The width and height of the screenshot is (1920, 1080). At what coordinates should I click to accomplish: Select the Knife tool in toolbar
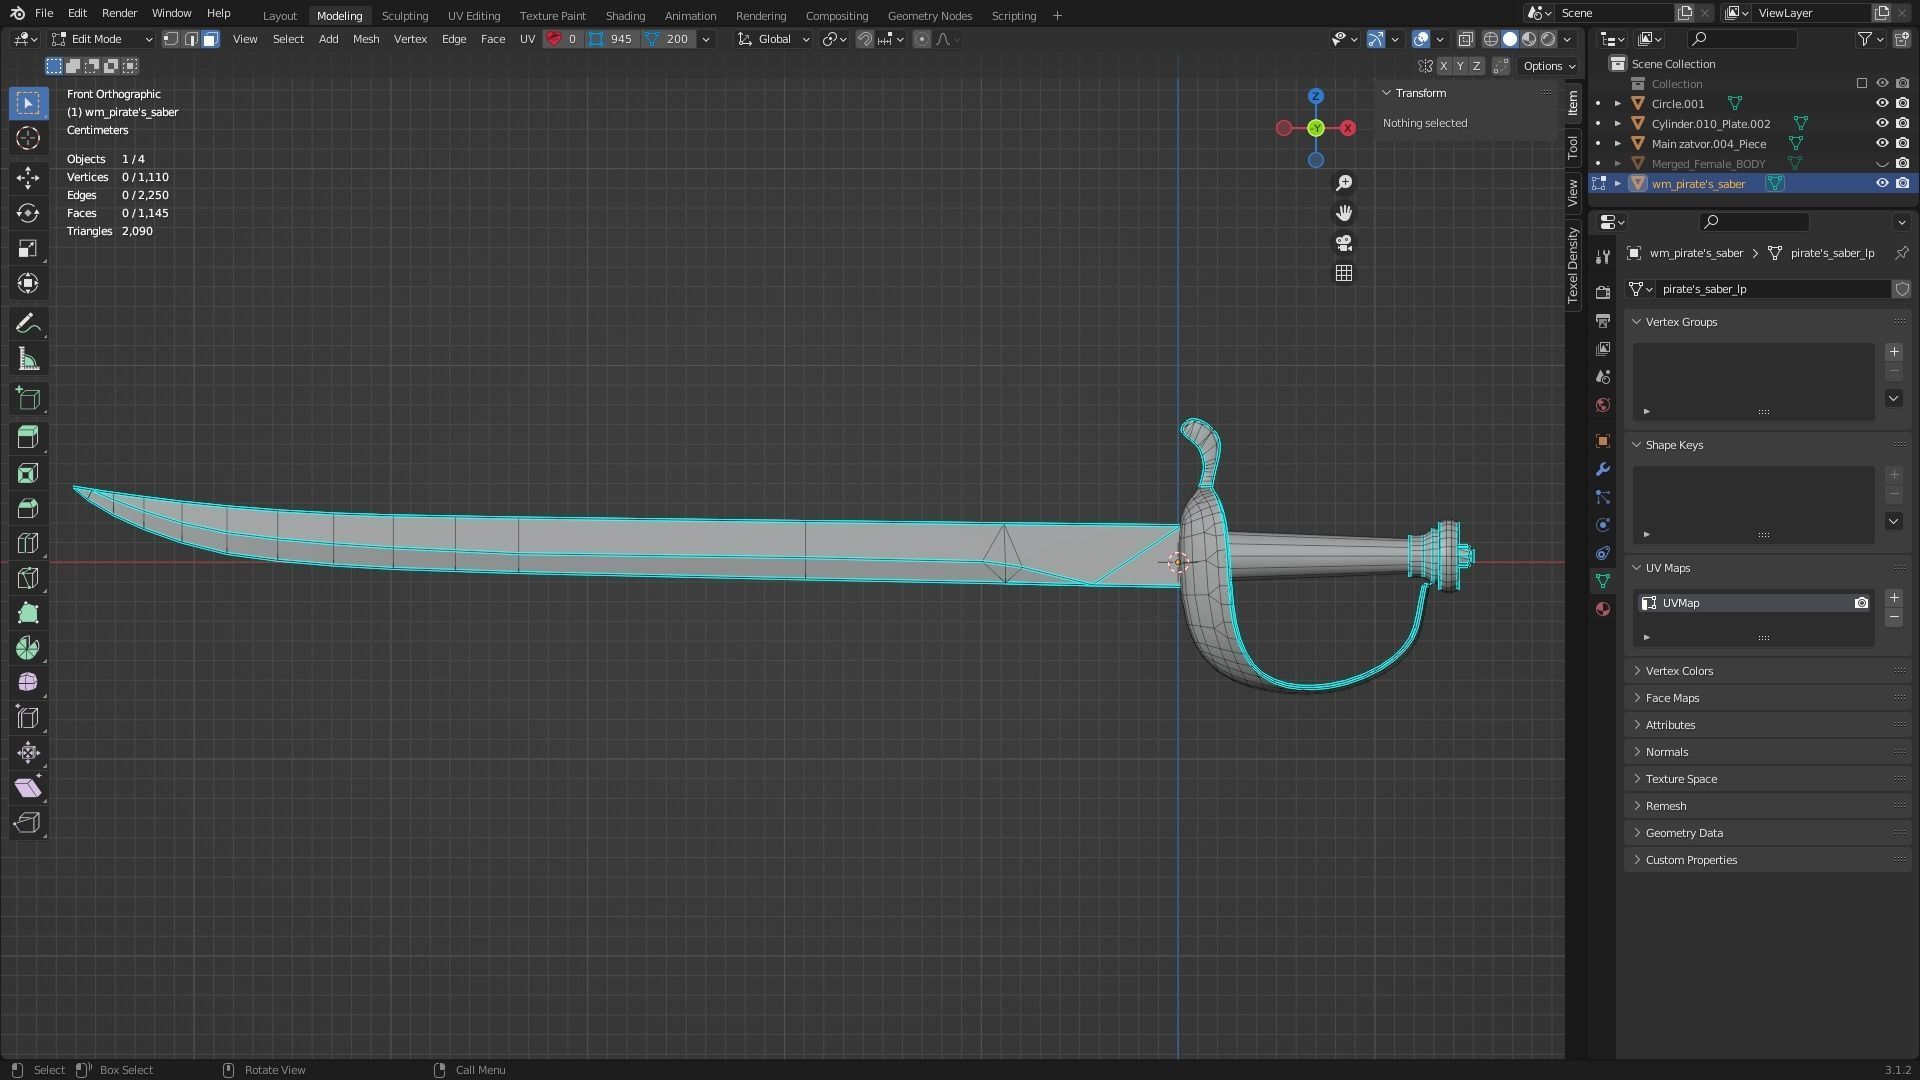tap(28, 578)
